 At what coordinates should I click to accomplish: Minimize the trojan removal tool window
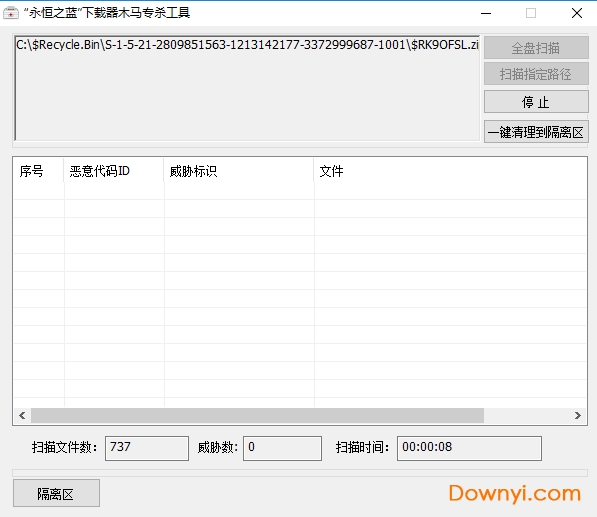(x=486, y=13)
